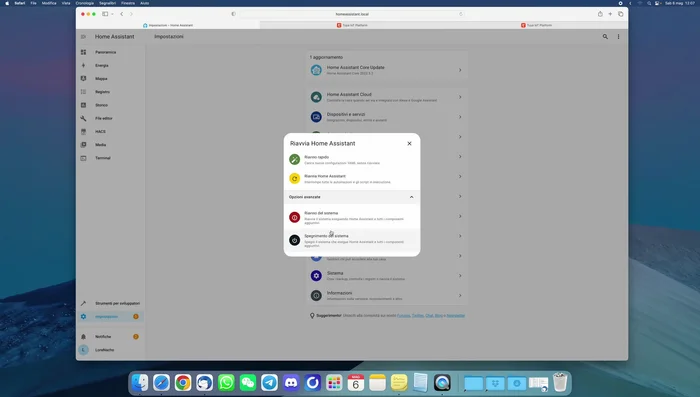
Task: Click the Forums community link
Action: tap(403, 316)
